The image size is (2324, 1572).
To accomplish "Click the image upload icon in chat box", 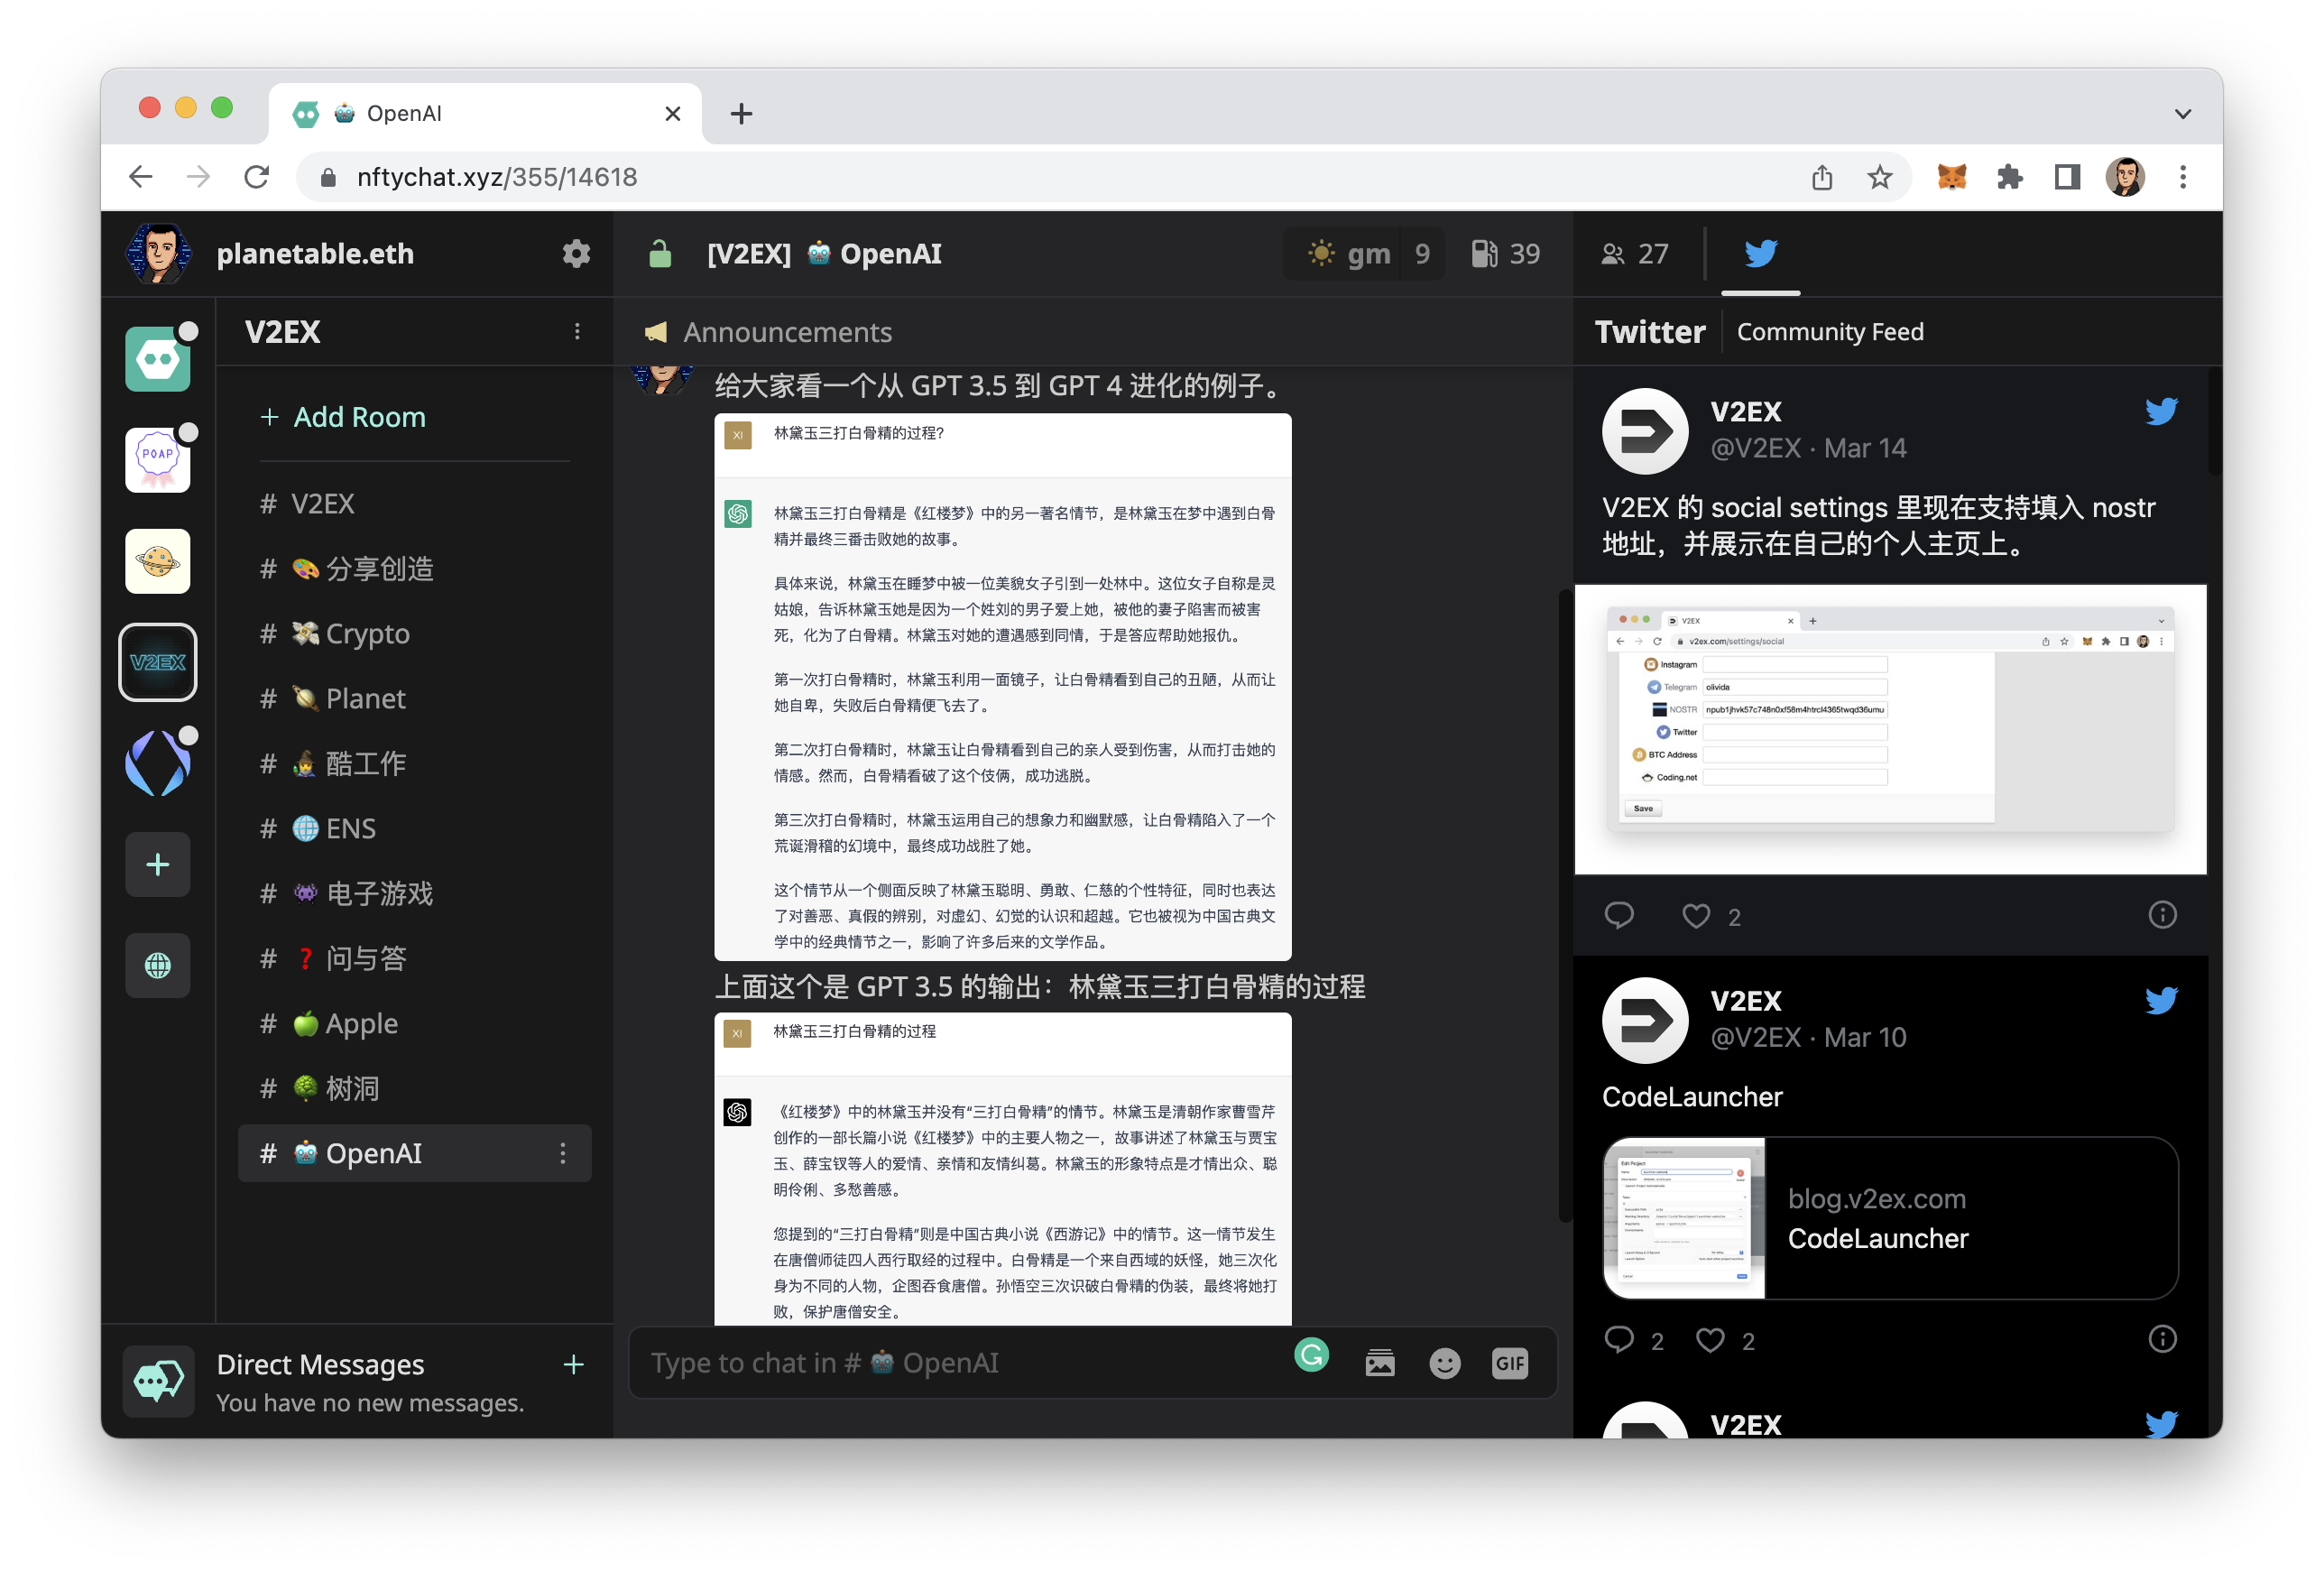I will (x=1379, y=1363).
